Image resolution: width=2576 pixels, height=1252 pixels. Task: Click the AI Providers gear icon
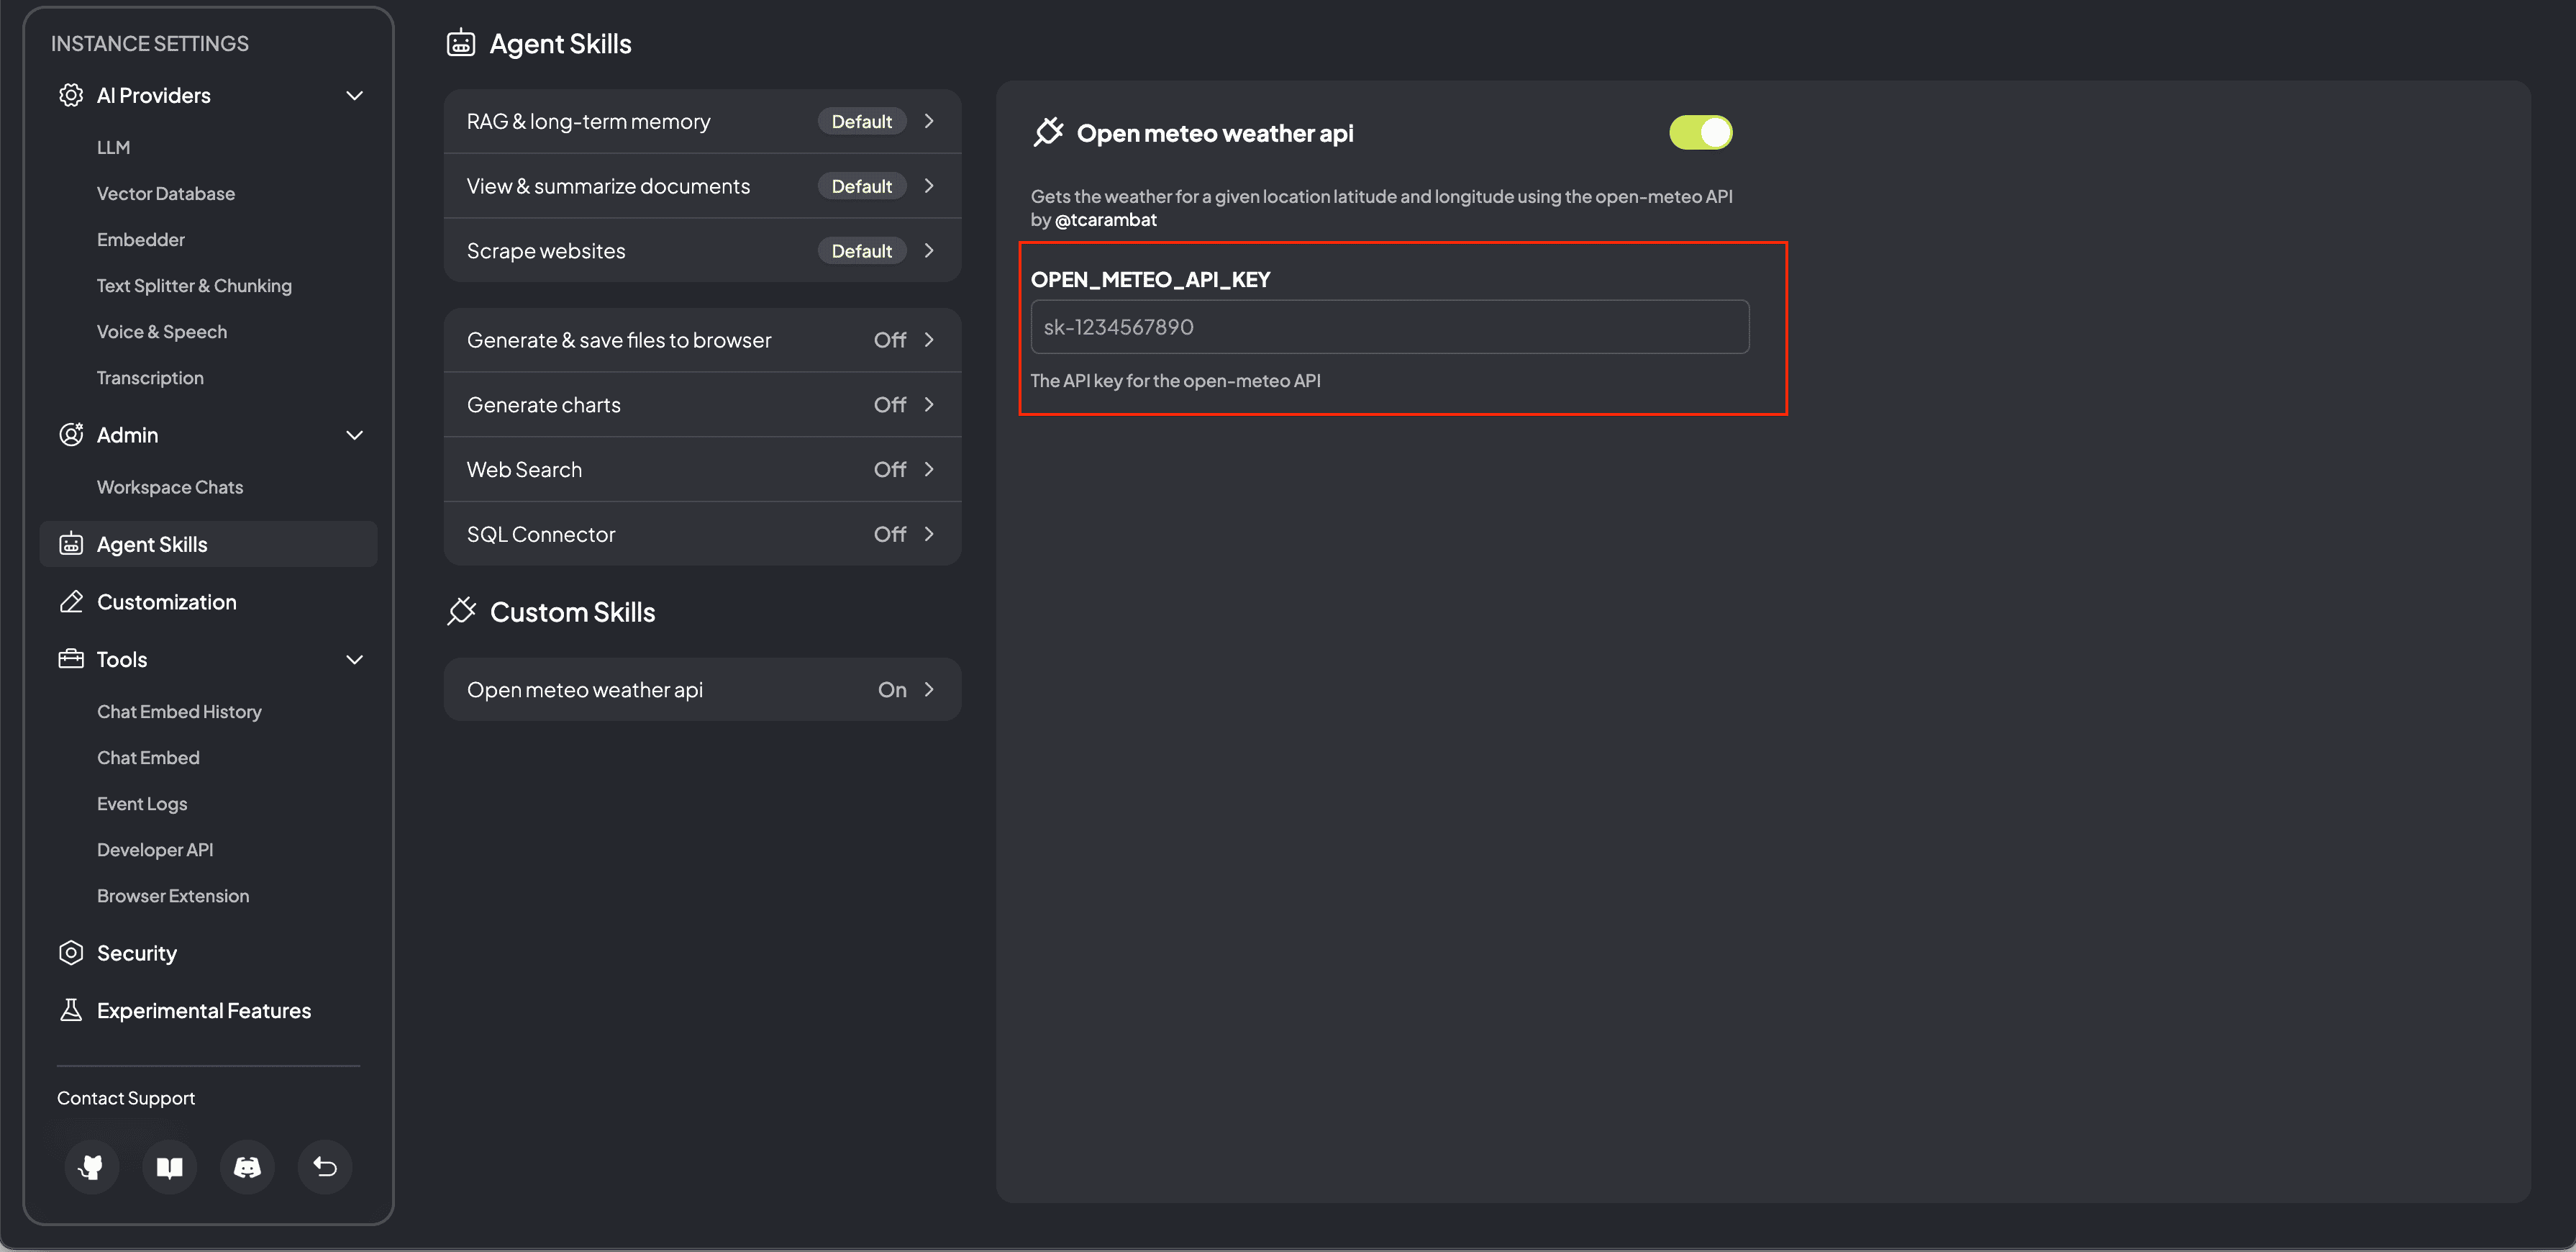pos(71,95)
